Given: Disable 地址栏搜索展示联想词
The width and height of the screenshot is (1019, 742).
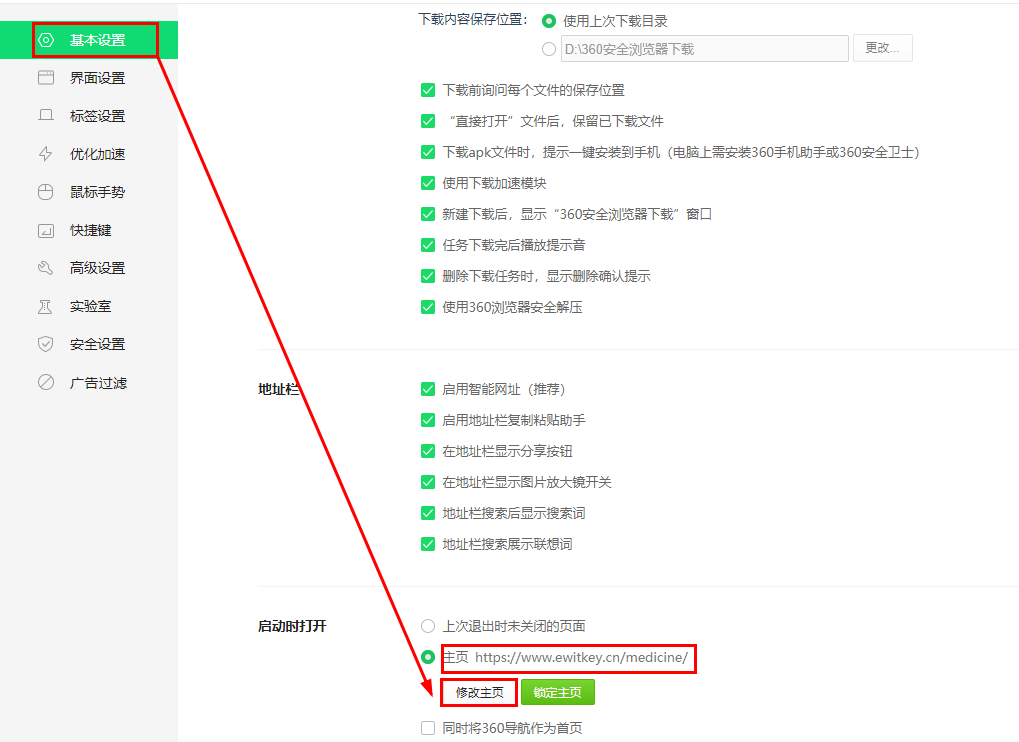Looking at the screenshot, I should pos(428,544).
